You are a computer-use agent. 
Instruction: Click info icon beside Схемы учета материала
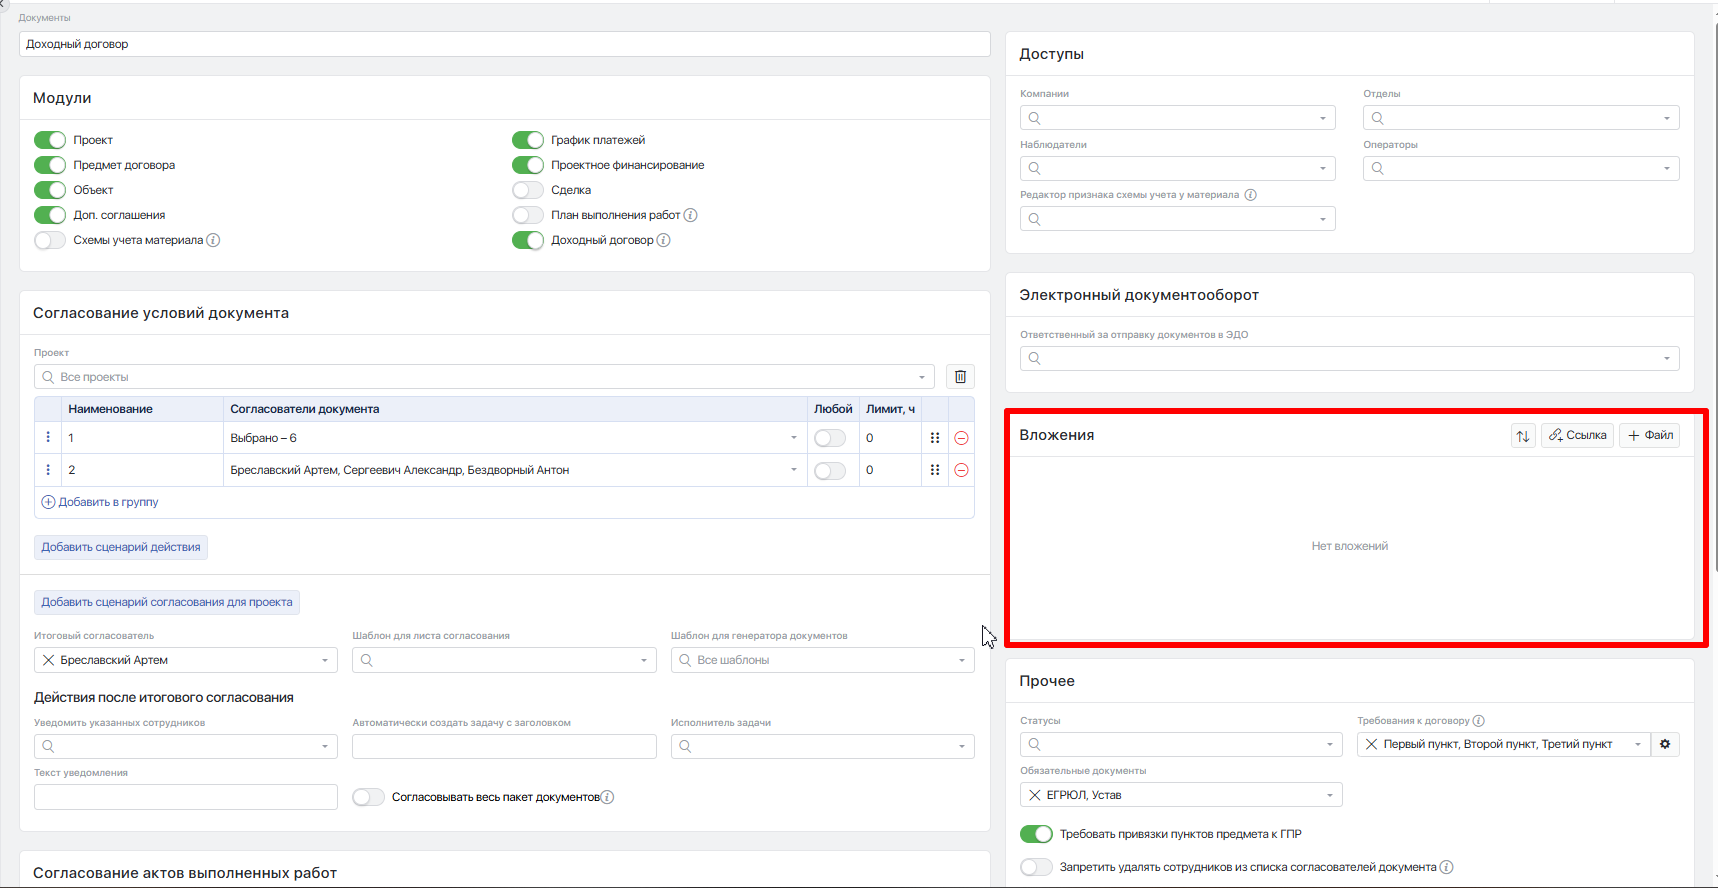(x=213, y=240)
